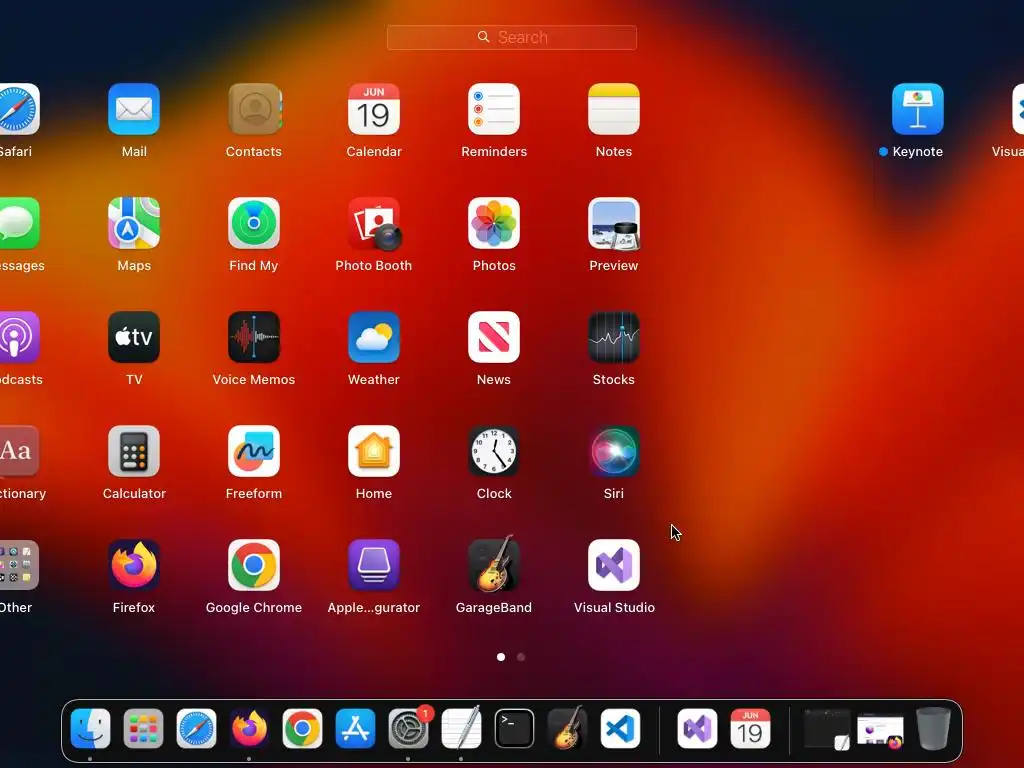Open the Clock app

pos(494,451)
